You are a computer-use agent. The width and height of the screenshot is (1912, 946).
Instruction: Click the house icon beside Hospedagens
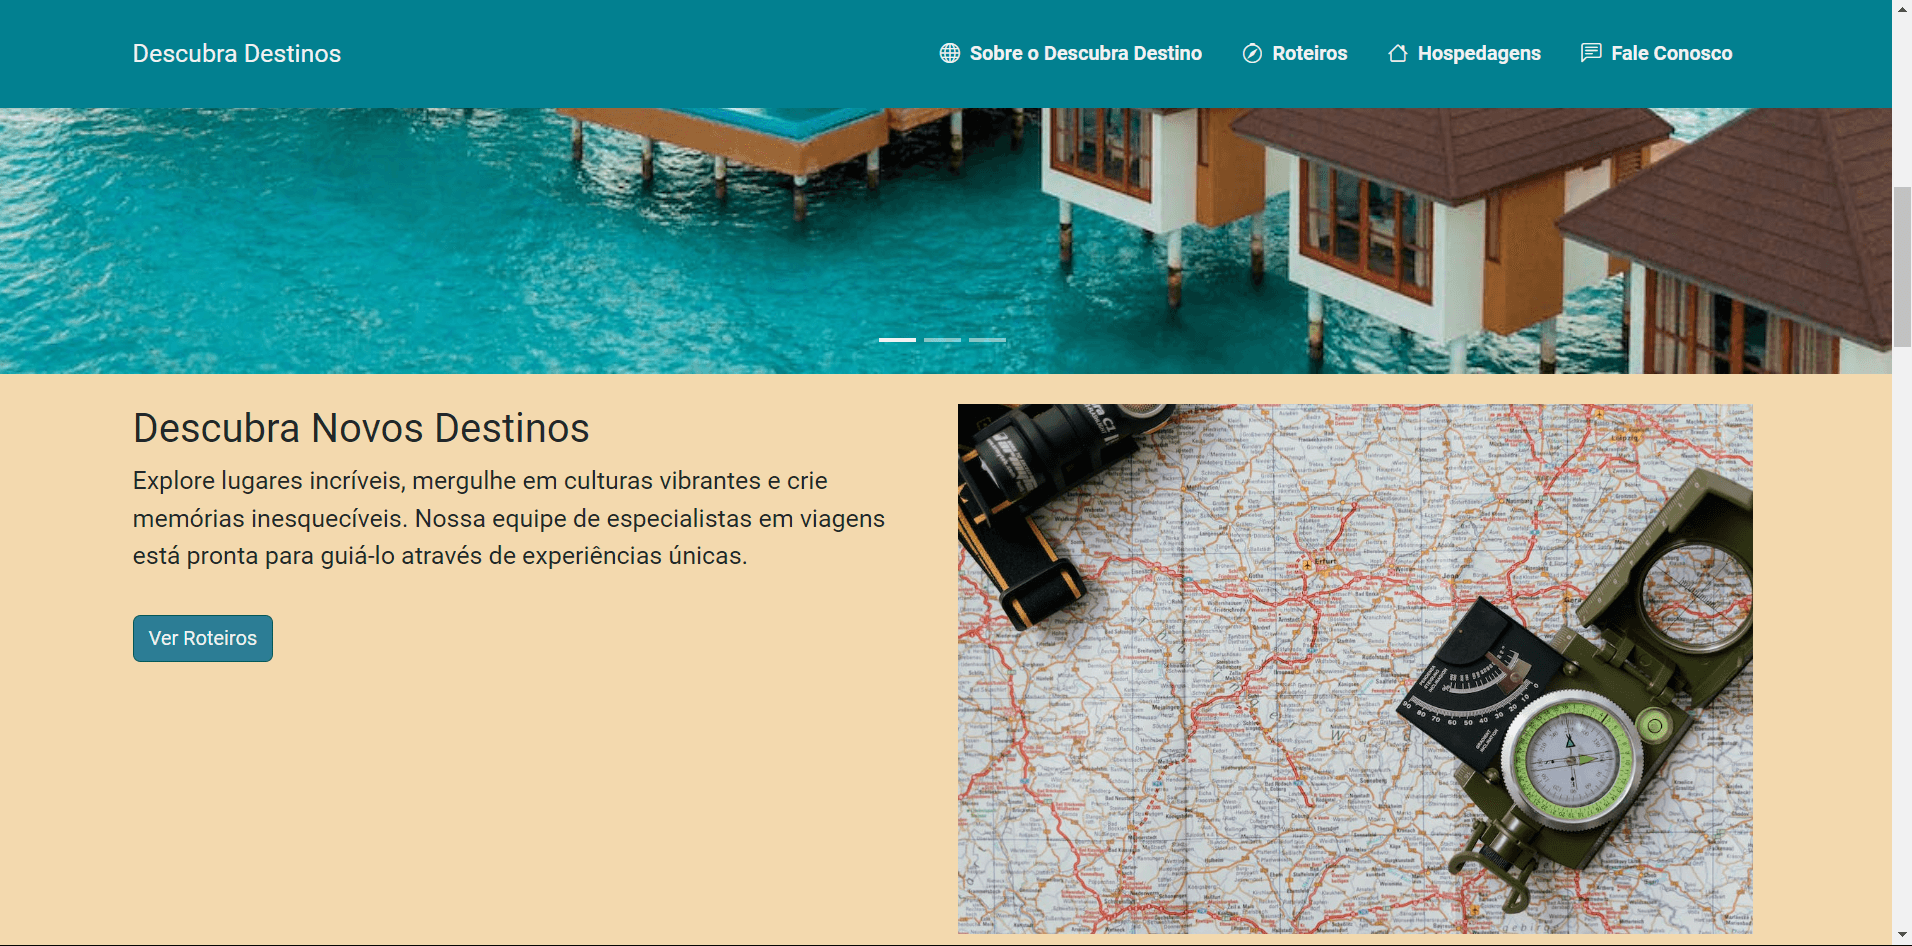(x=1396, y=53)
